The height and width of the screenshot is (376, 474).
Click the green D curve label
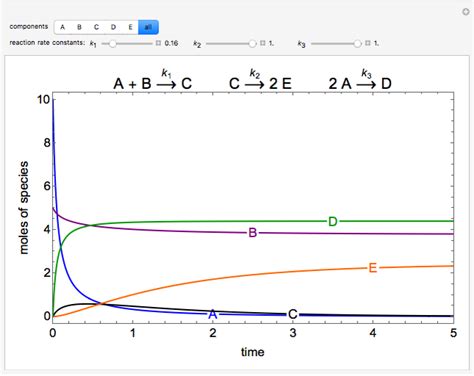333,221
